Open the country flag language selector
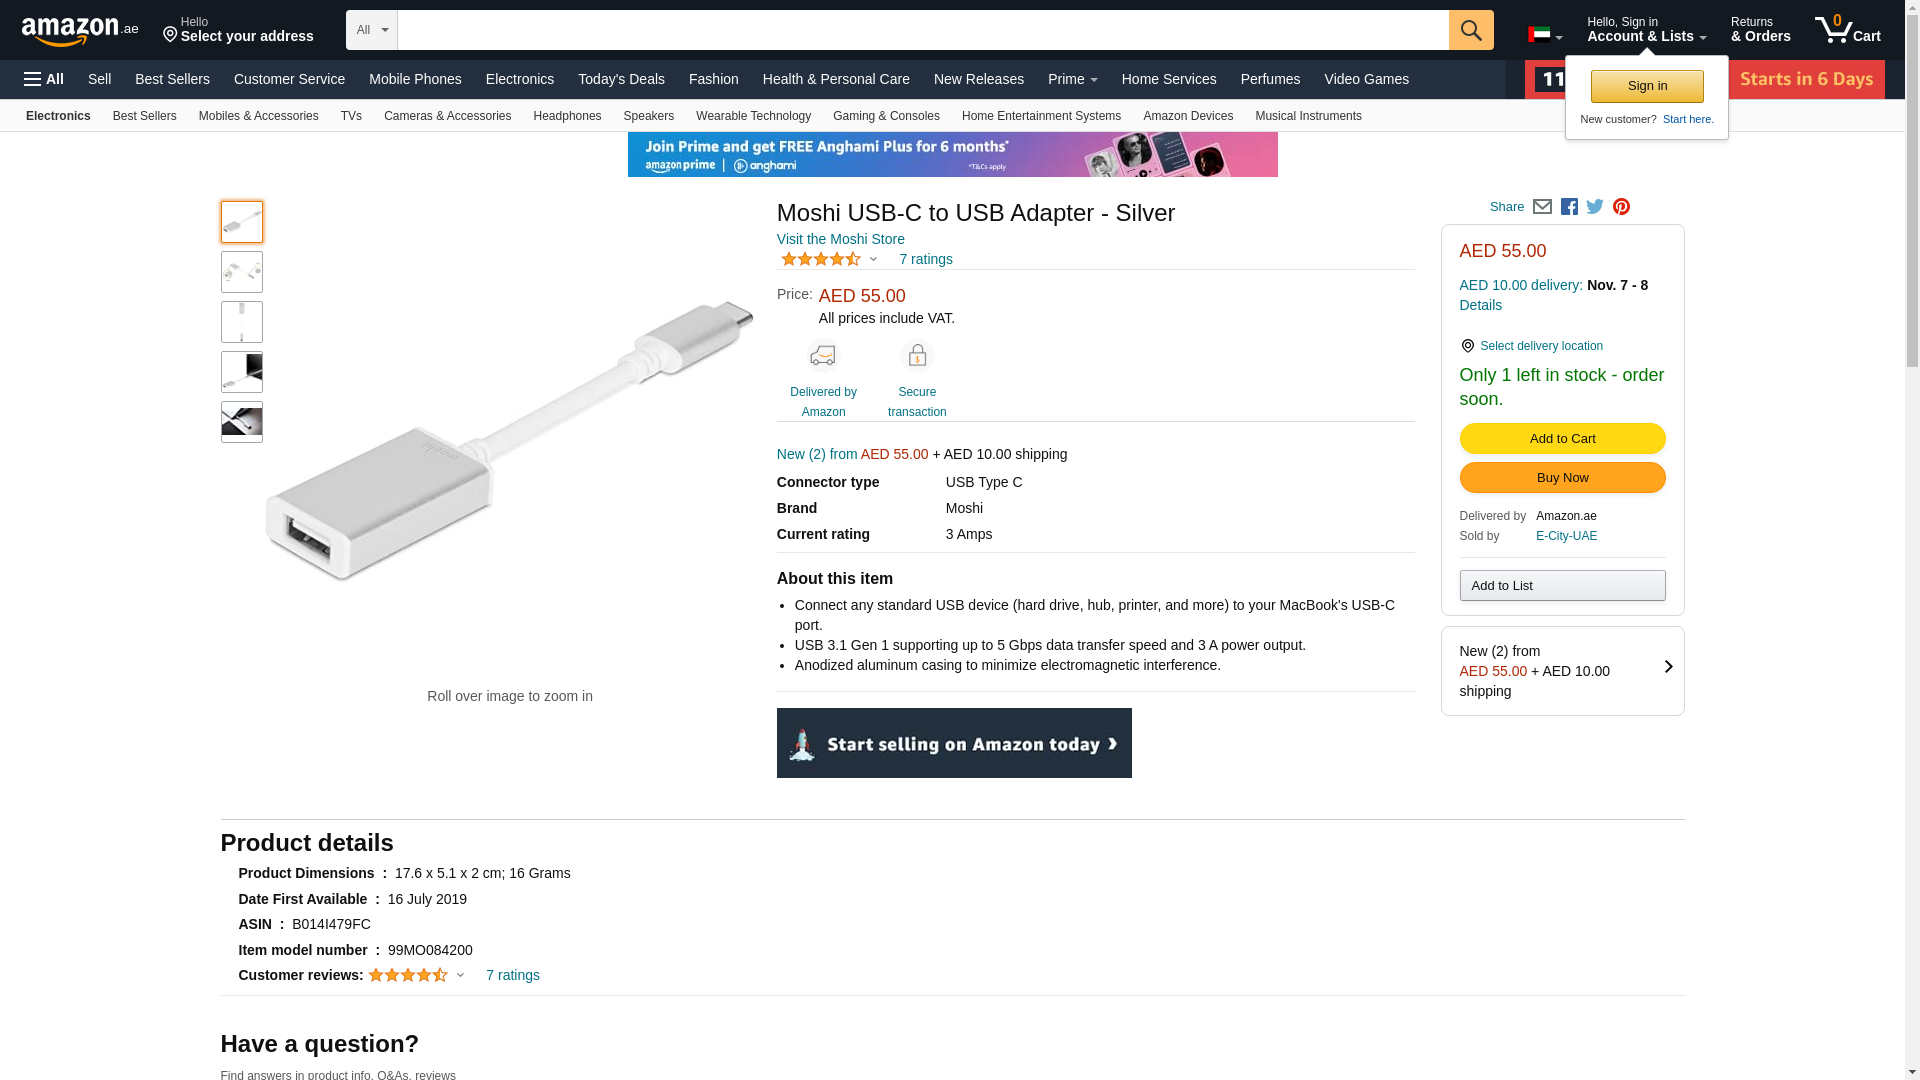The height and width of the screenshot is (1080, 1920). (1544, 35)
